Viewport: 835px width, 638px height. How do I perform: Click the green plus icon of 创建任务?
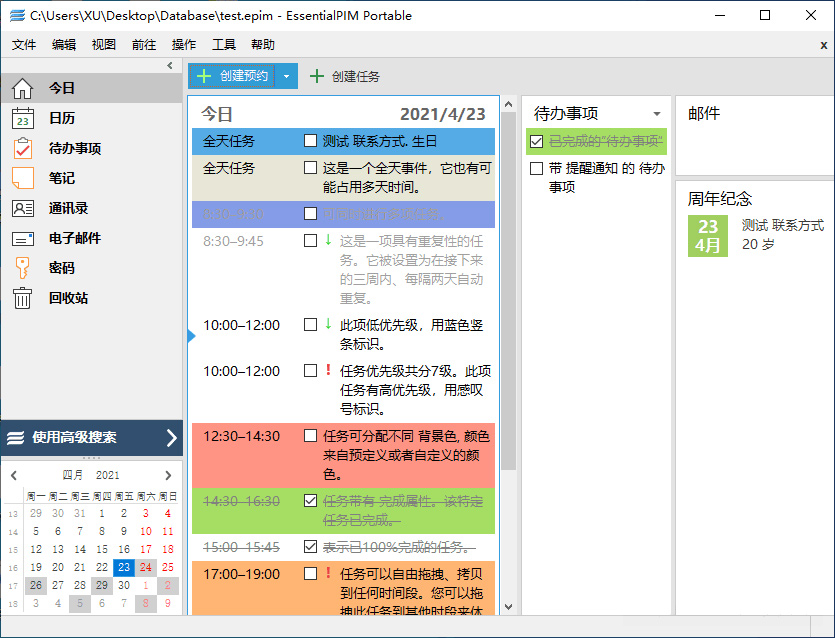pyautogui.click(x=317, y=76)
